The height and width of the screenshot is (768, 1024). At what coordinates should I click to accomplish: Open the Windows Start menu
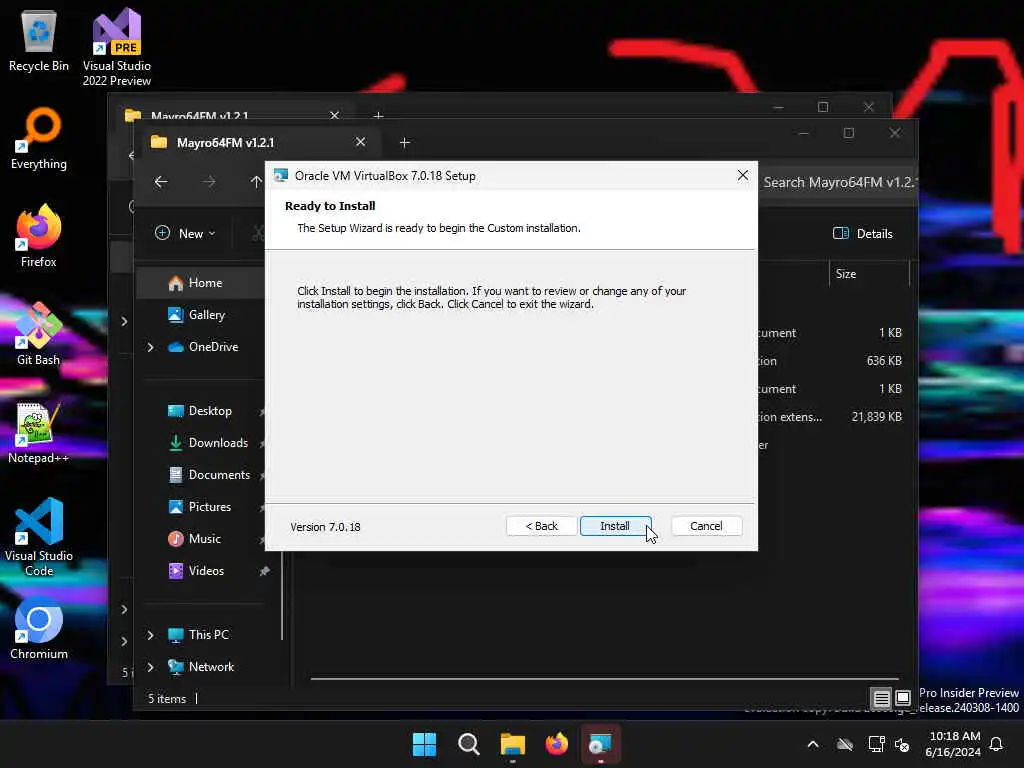(x=424, y=744)
